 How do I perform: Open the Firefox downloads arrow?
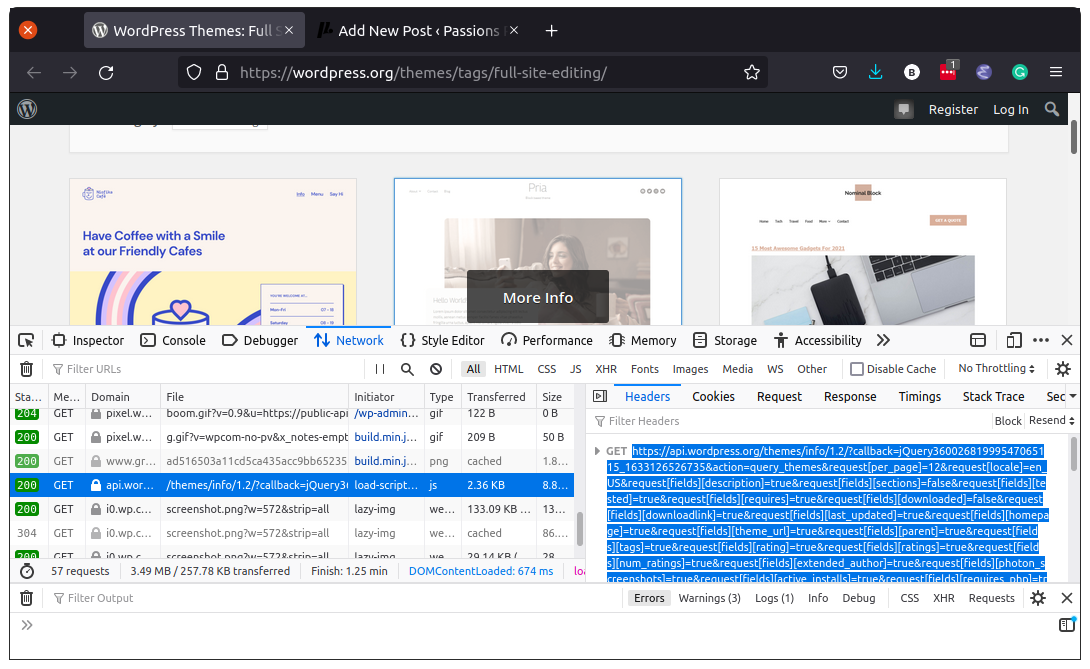[x=875, y=72]
